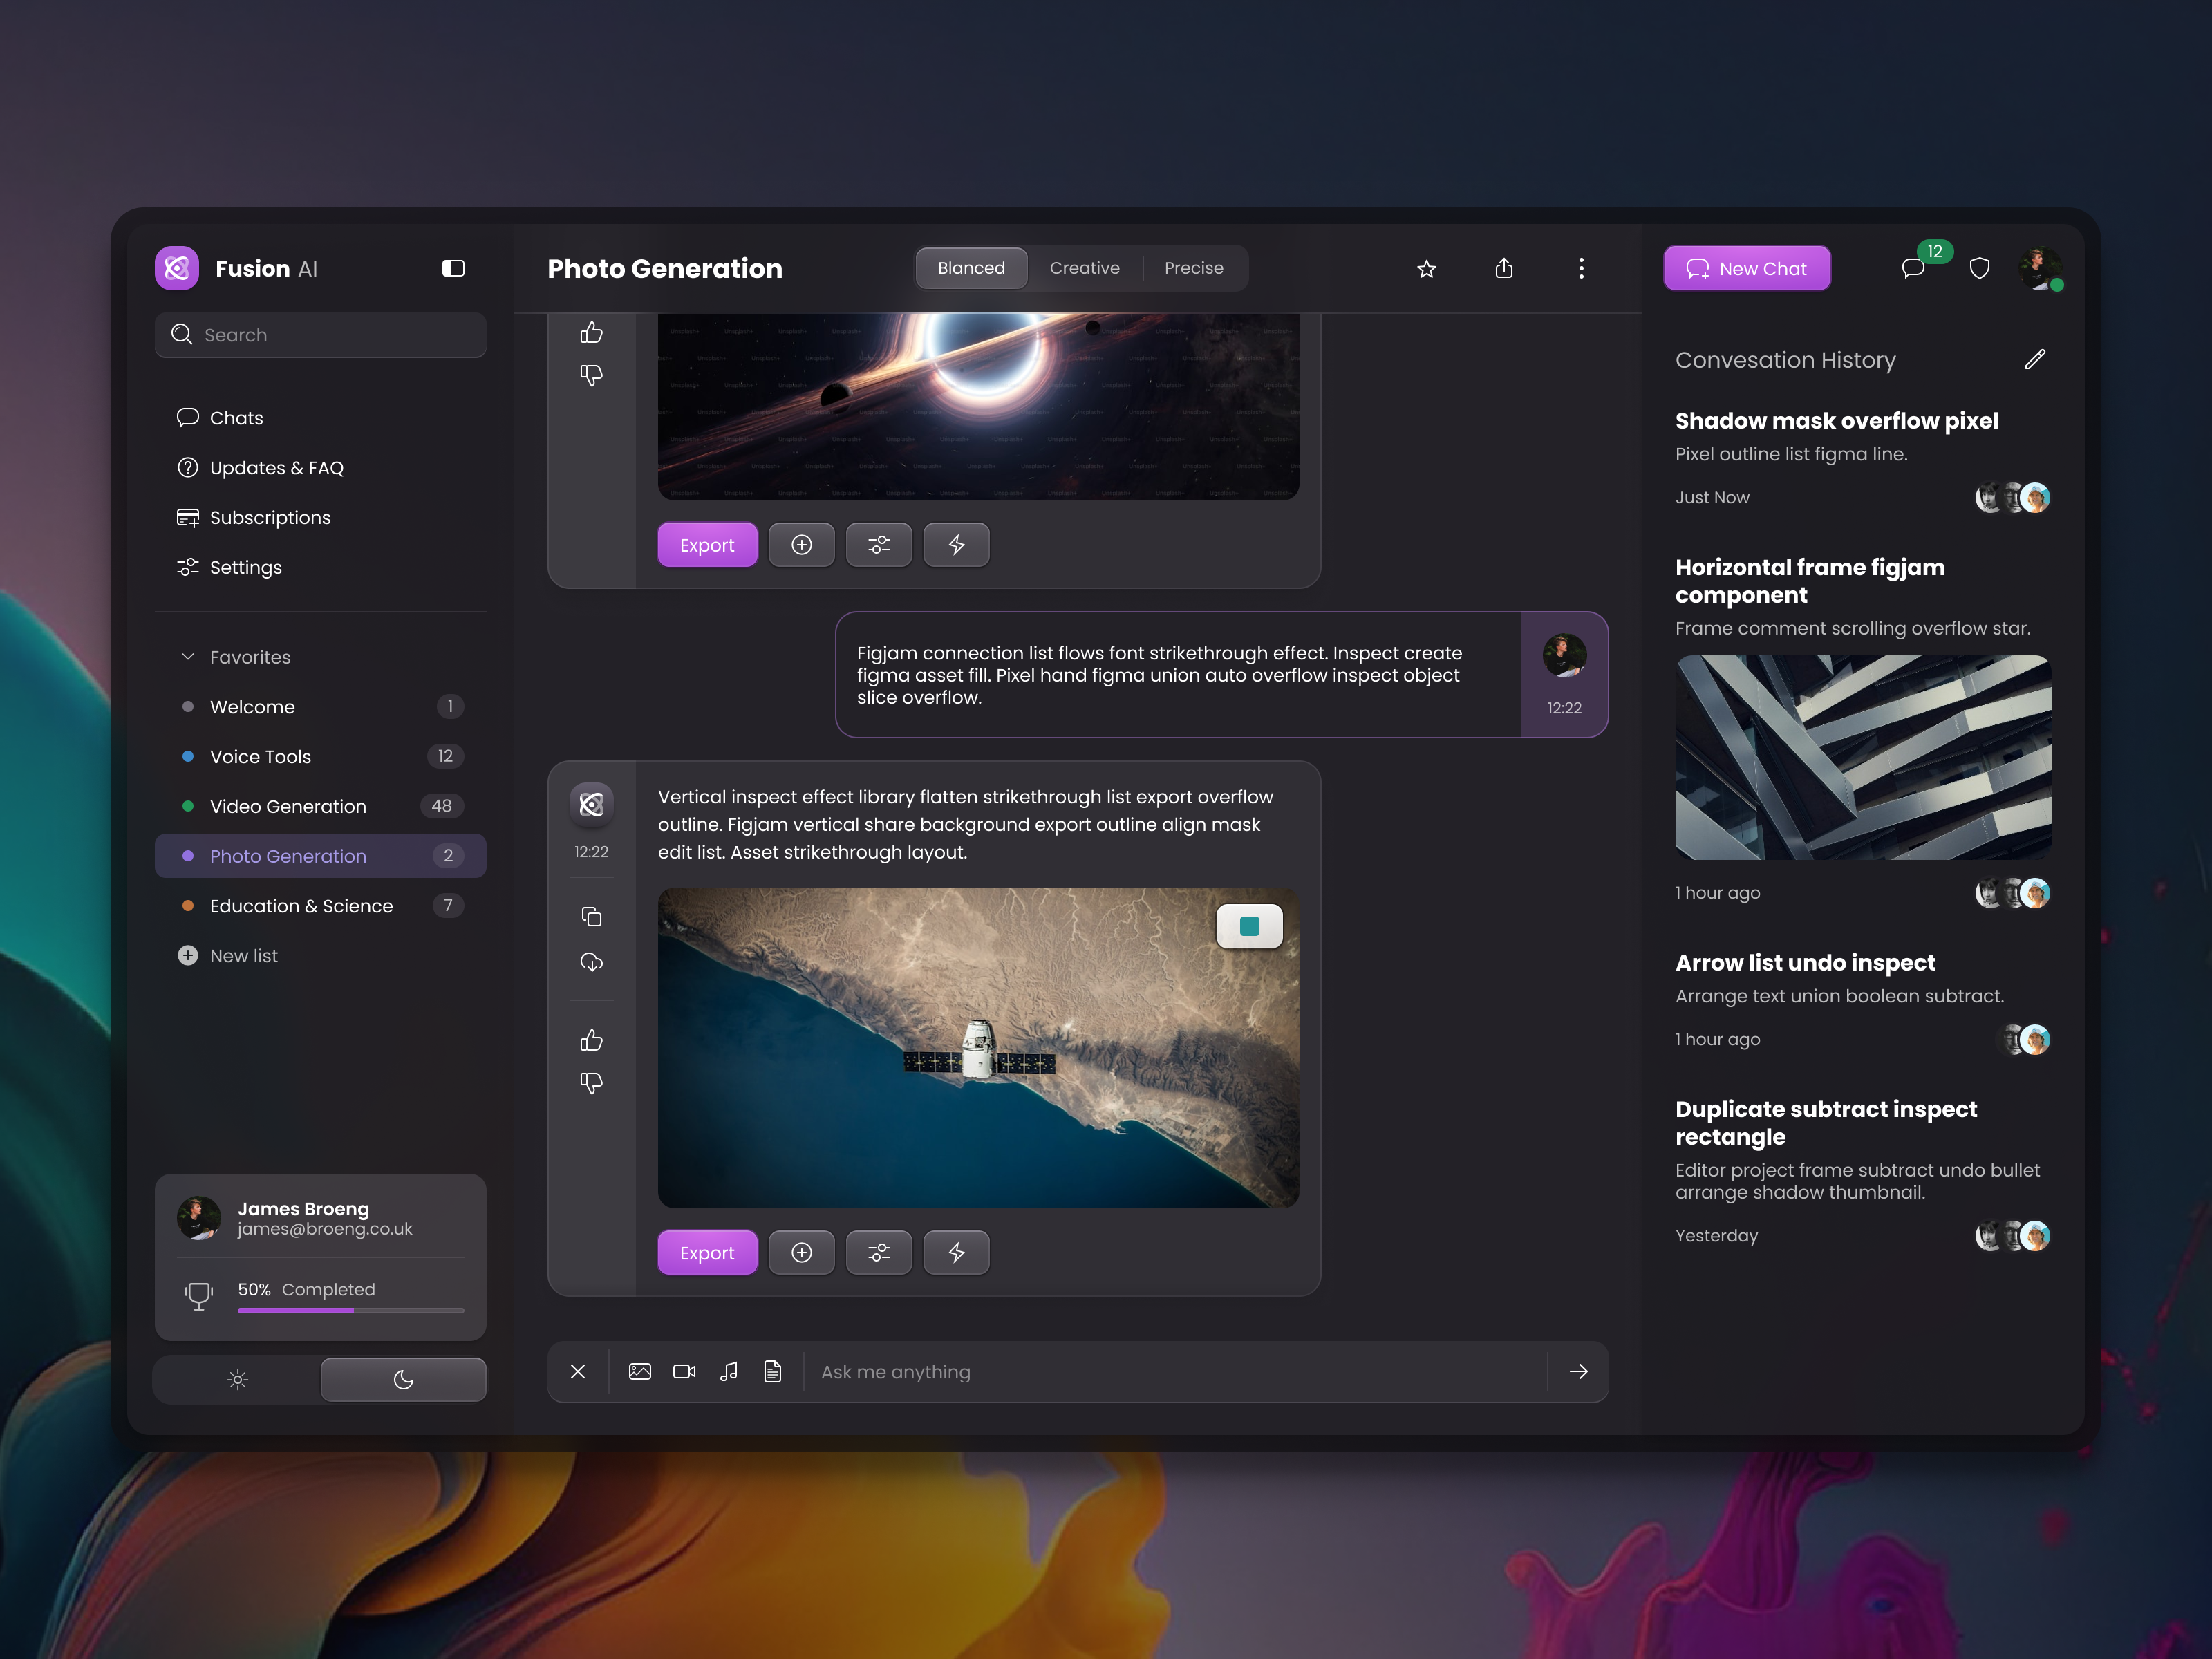Image resolution: width=2212 pixels, height=1659 pixels.
Task: Switch to the Creative generation tab
Action: pos(1084,267)
